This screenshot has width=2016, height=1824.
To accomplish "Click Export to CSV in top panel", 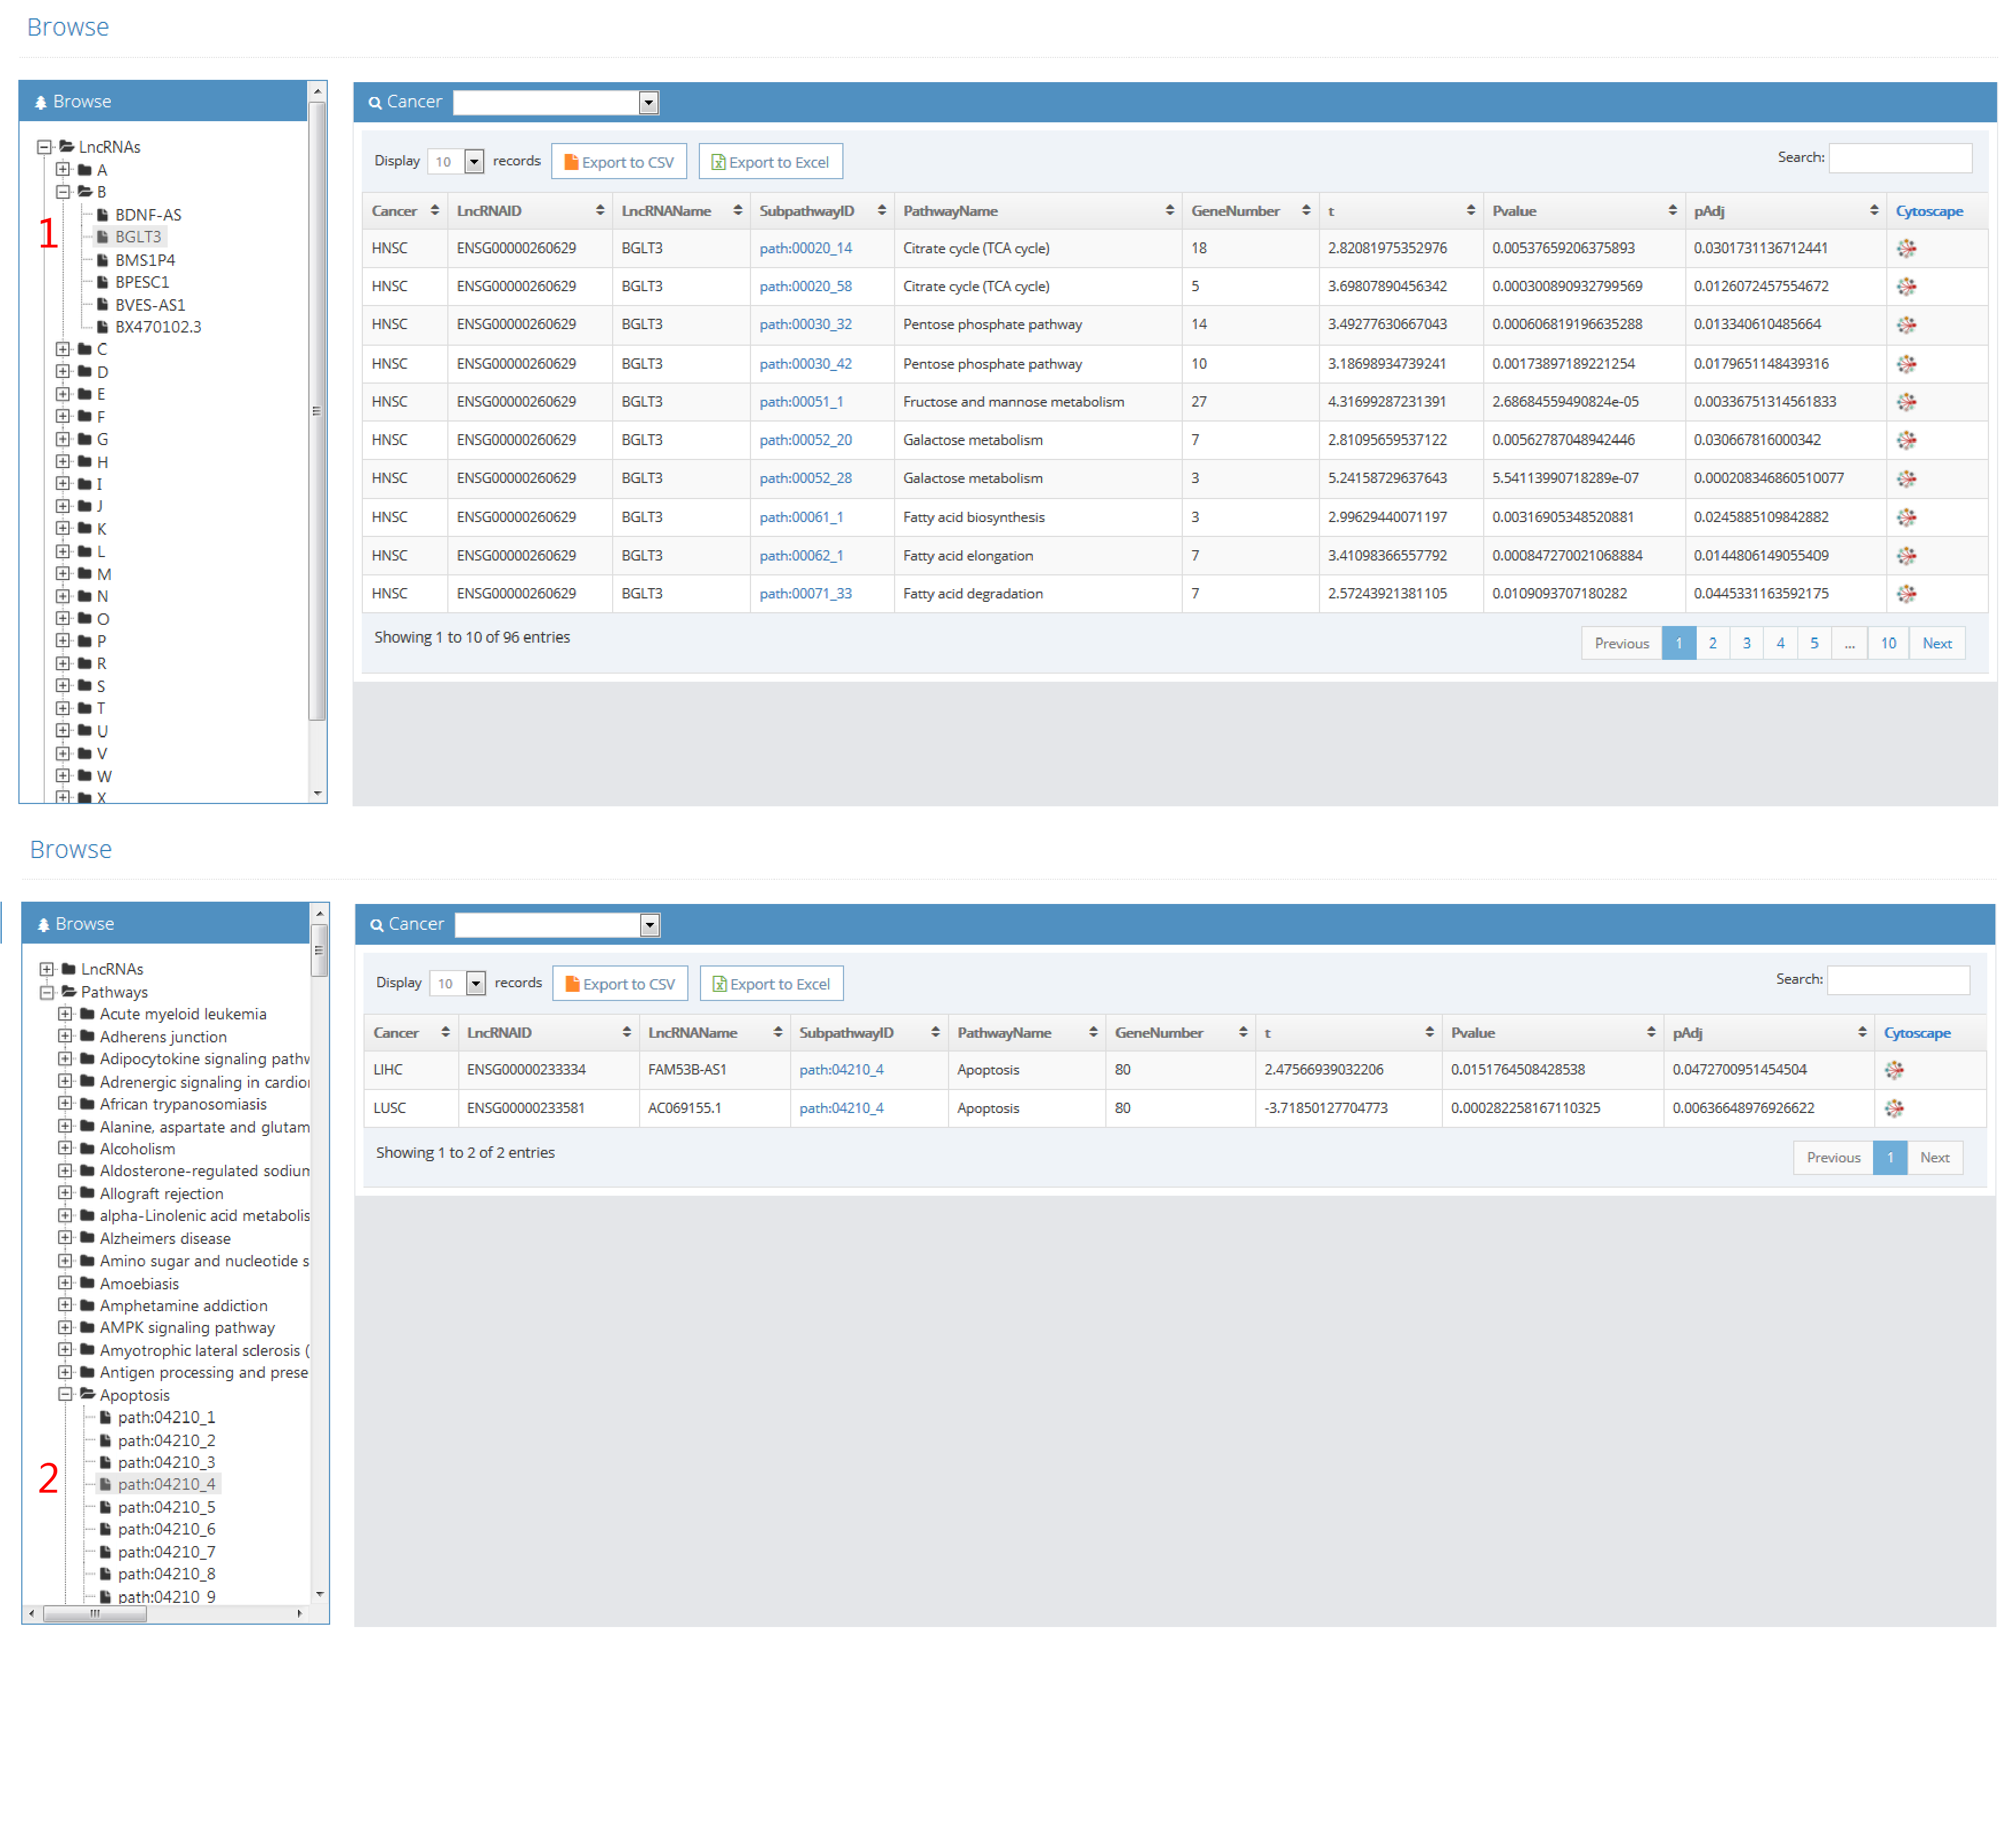I will [618, 162].
